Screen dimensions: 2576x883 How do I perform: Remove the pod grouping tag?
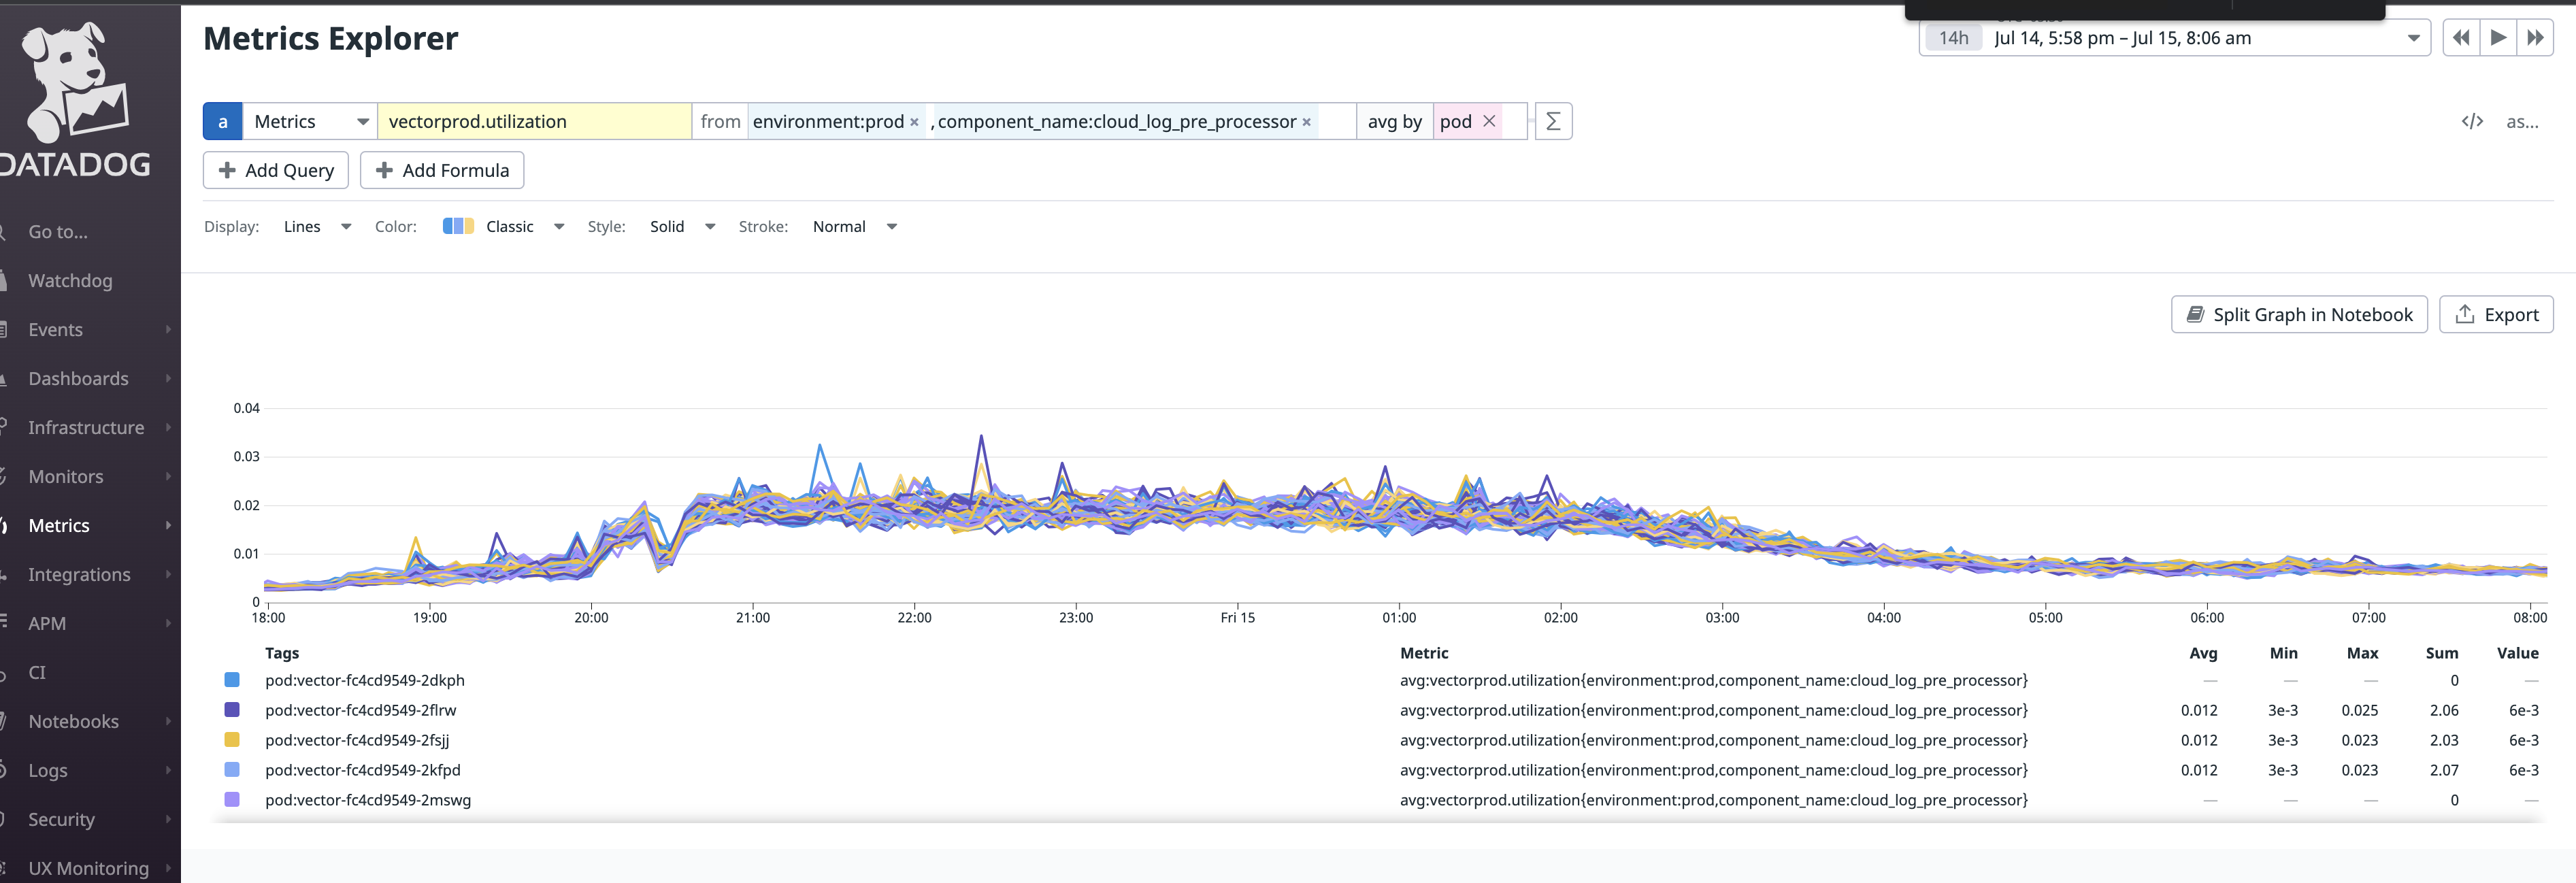[x=1489, y=121]
